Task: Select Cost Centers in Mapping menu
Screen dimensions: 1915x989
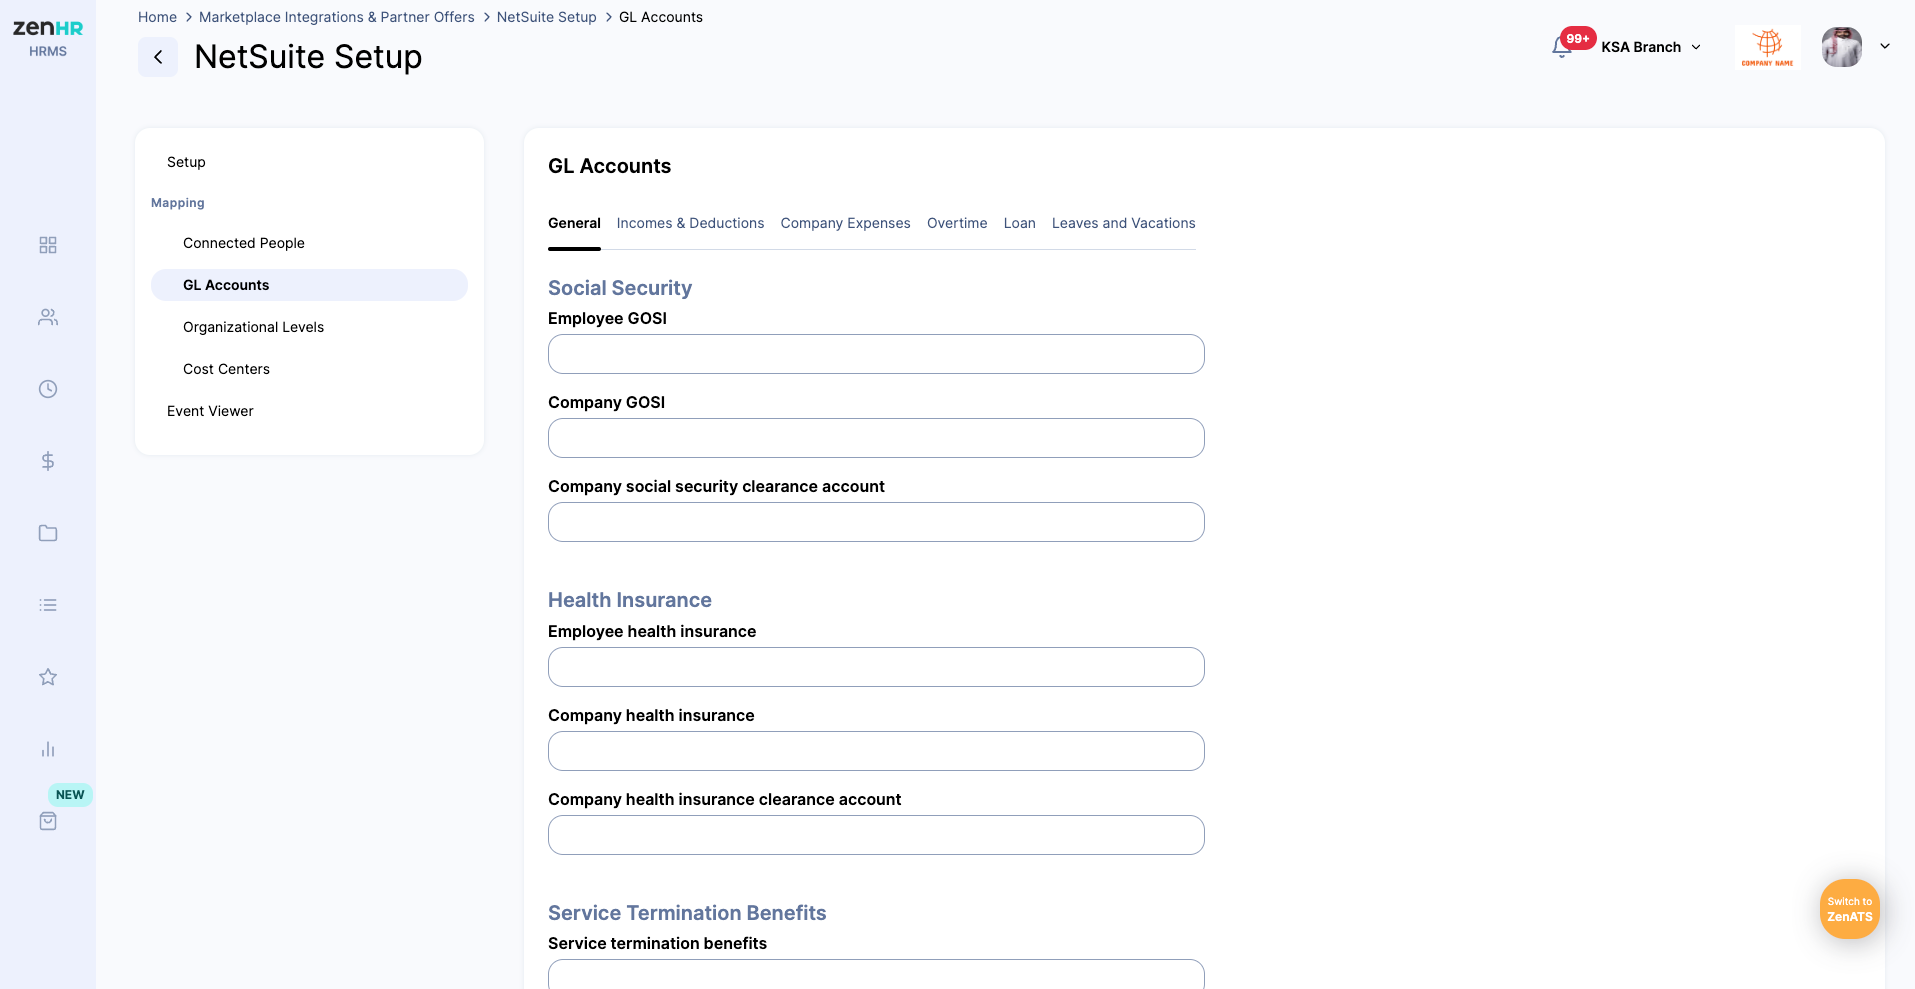Action: coord(227,369)
